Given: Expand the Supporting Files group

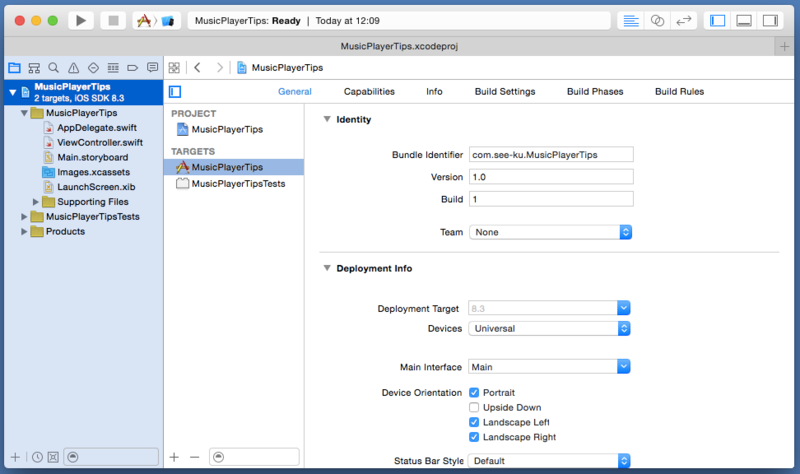Looking at the screenshot, I should tap(35, 202).
